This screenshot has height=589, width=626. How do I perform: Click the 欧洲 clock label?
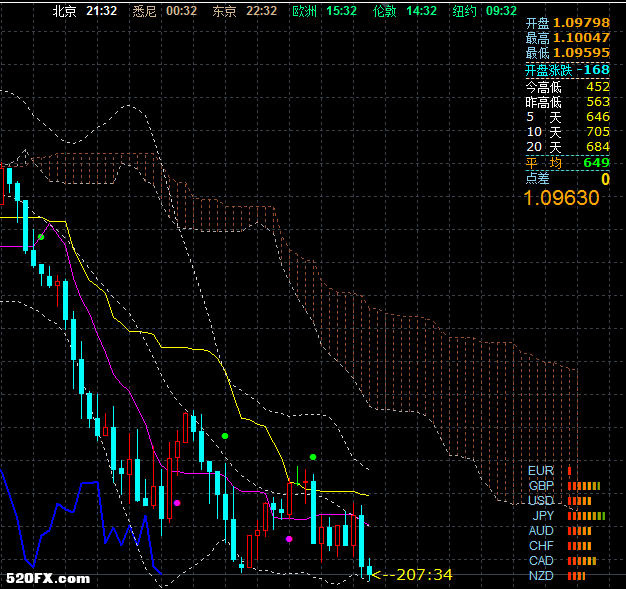pyautogui.click(x=304, y=11)
